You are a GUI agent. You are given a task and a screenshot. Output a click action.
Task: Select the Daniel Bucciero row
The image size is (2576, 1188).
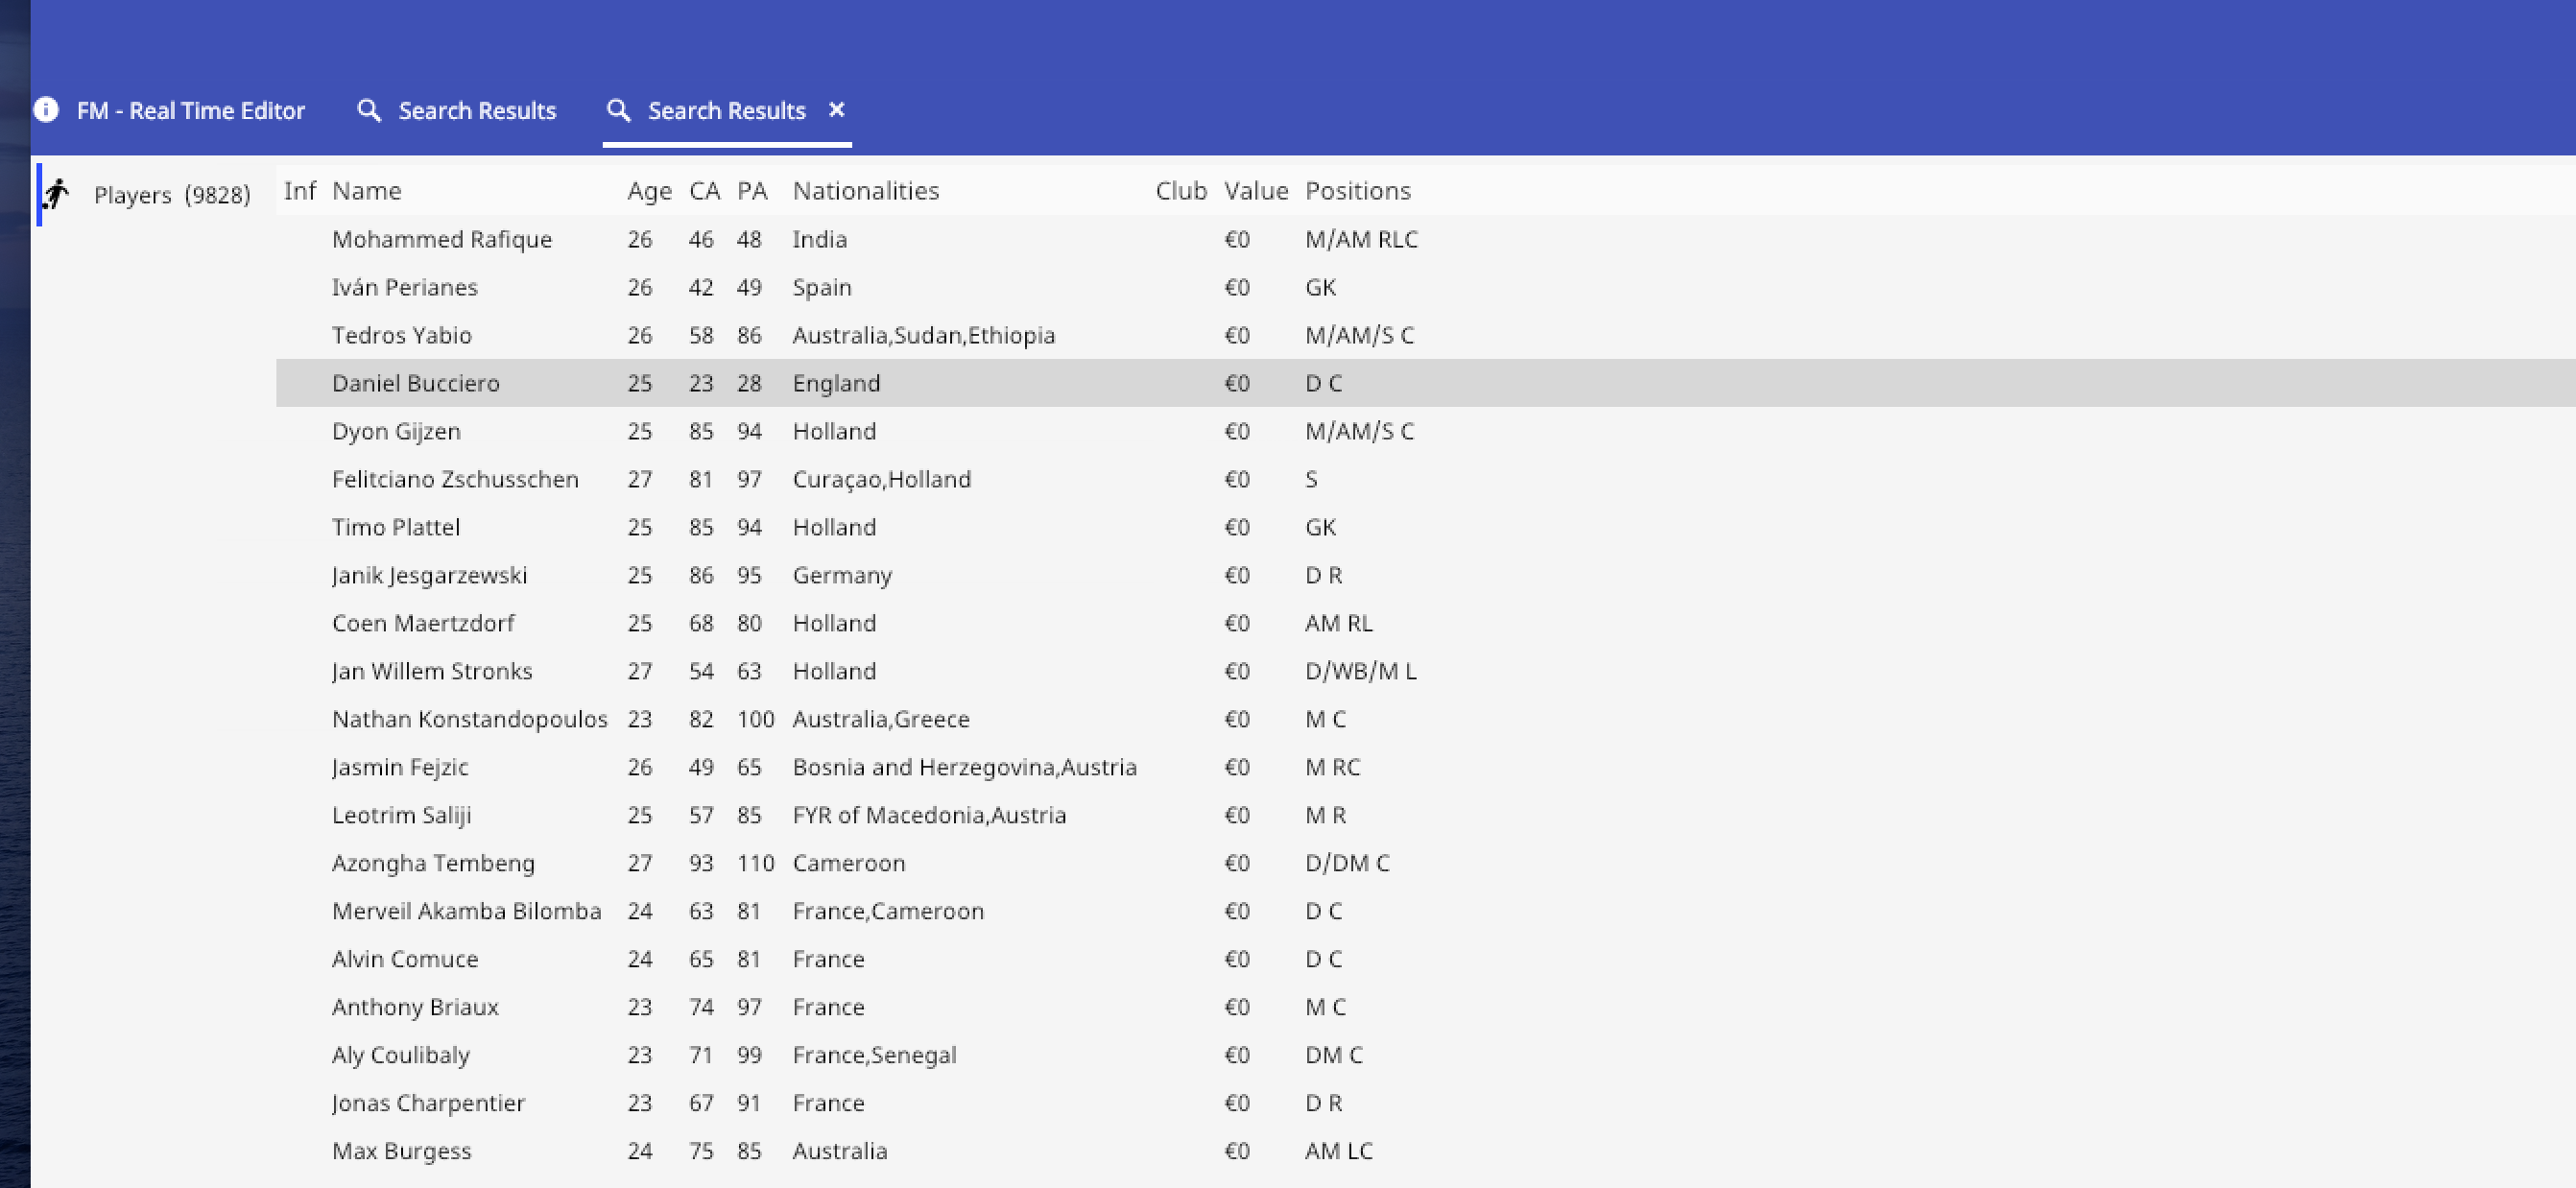click(x=415, y=383)
